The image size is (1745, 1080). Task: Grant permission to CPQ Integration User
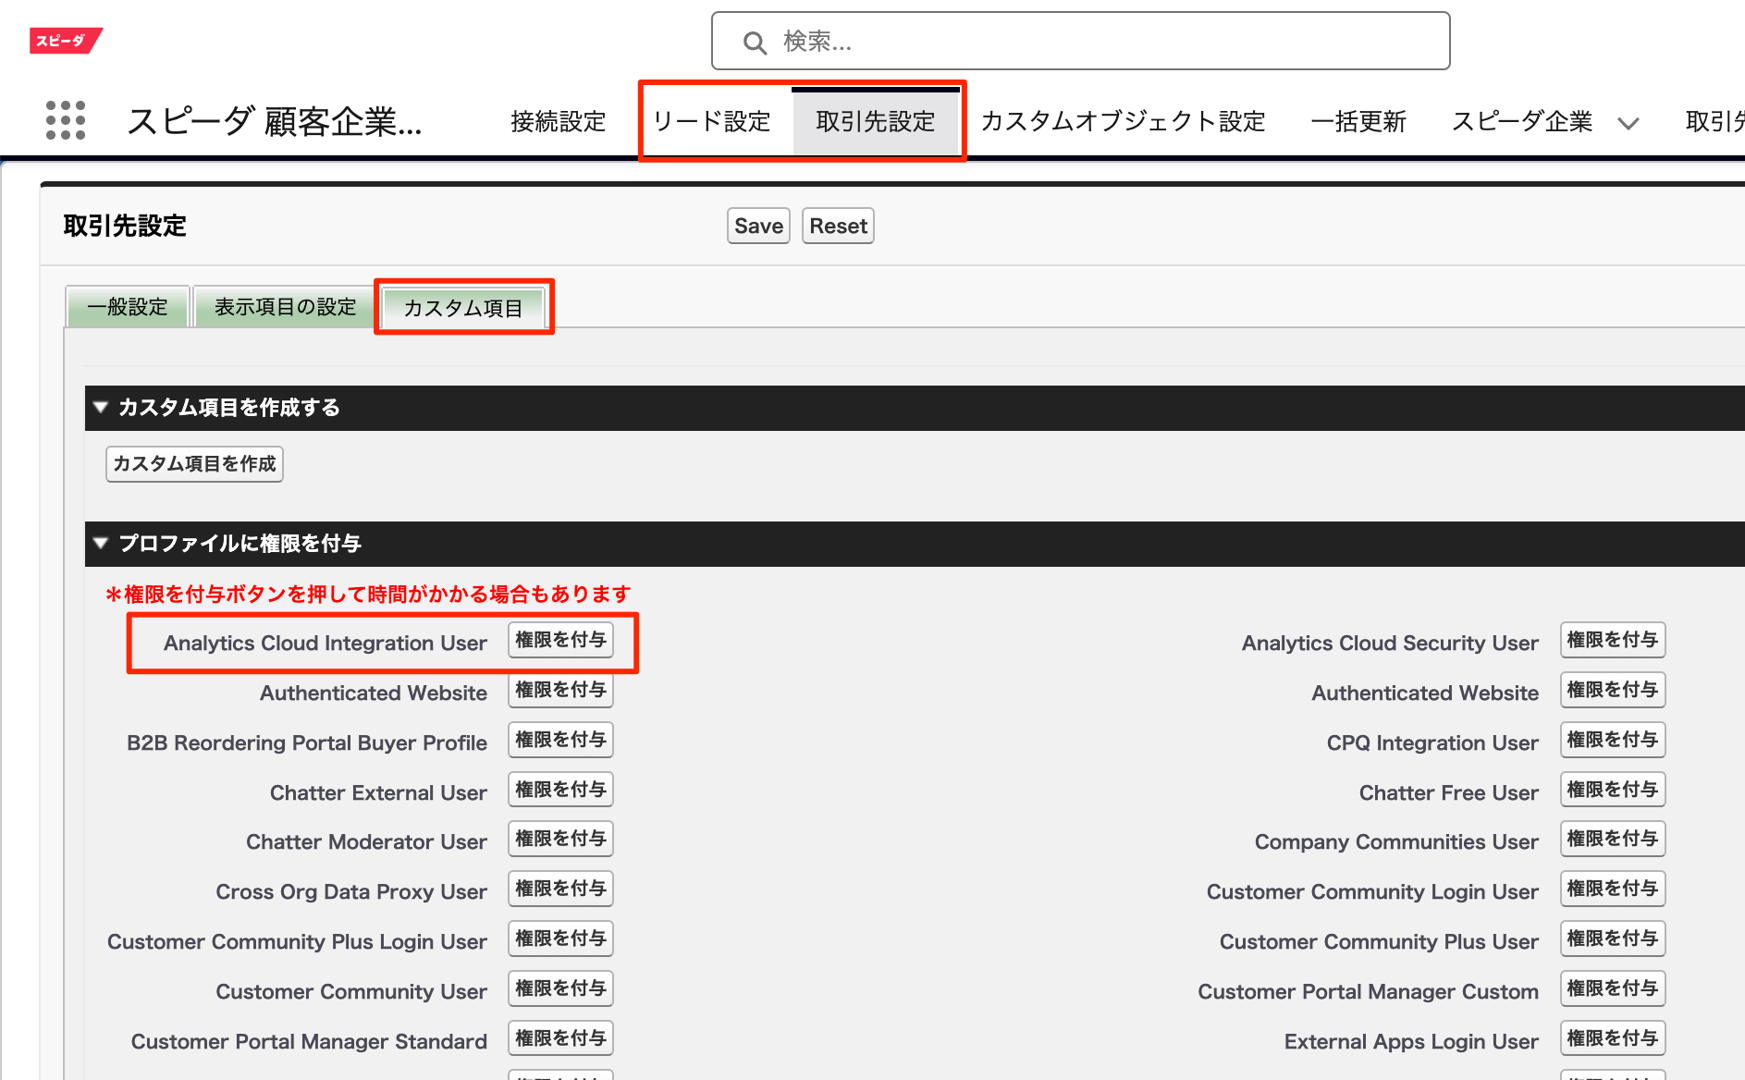click(1611, 741)
